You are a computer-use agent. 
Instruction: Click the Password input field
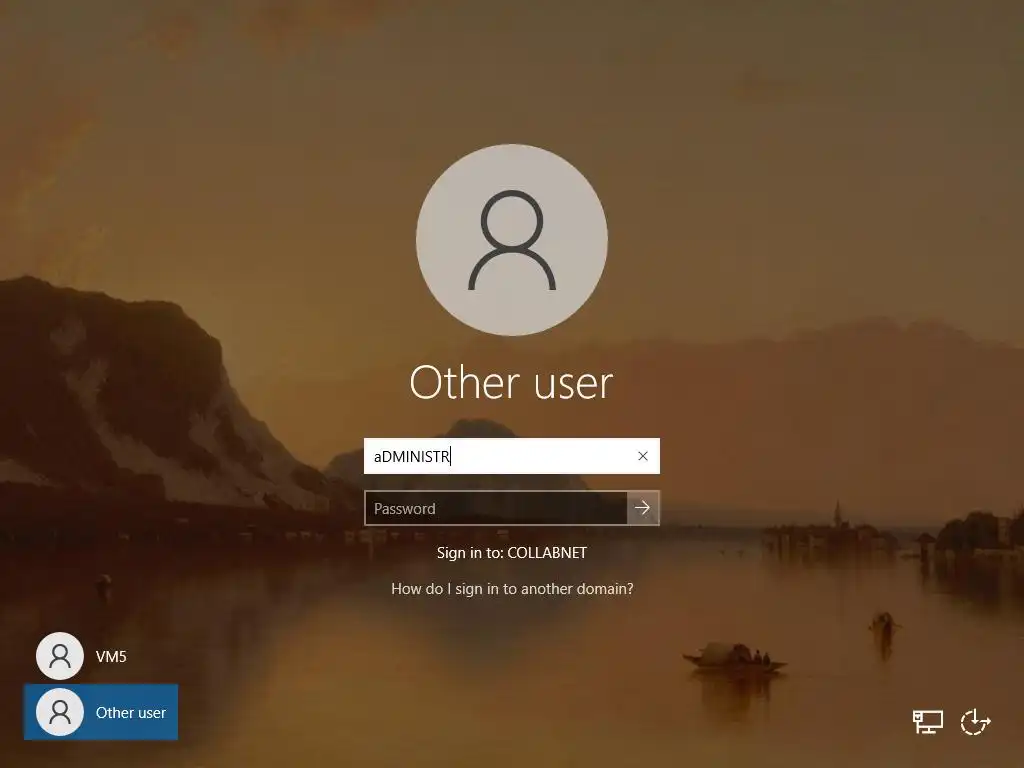(x=496, y=508)
